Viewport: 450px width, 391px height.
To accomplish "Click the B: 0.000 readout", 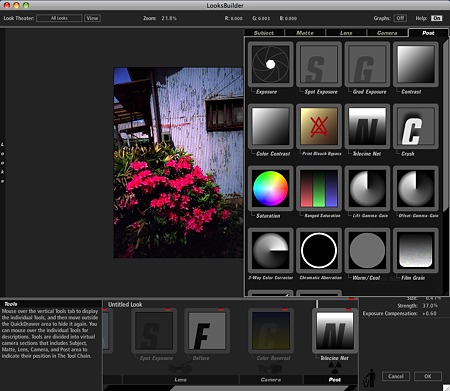I will [288, 18].
